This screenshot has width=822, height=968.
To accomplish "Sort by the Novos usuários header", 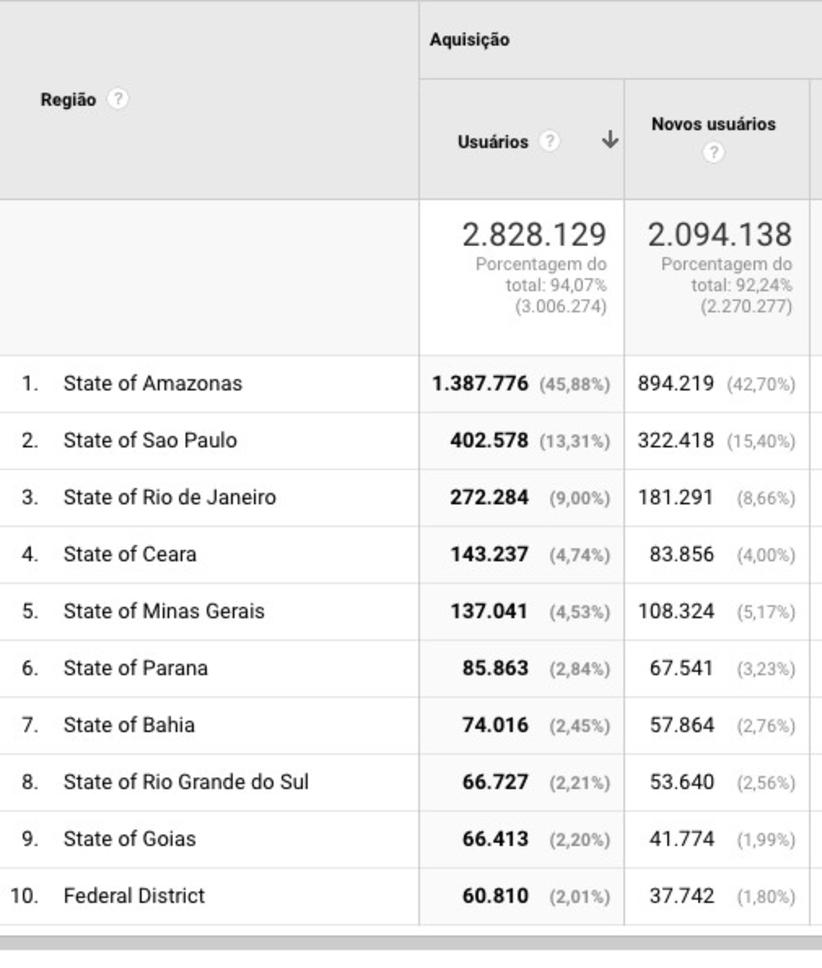I will pyautogui.click(x=713, y=124).
